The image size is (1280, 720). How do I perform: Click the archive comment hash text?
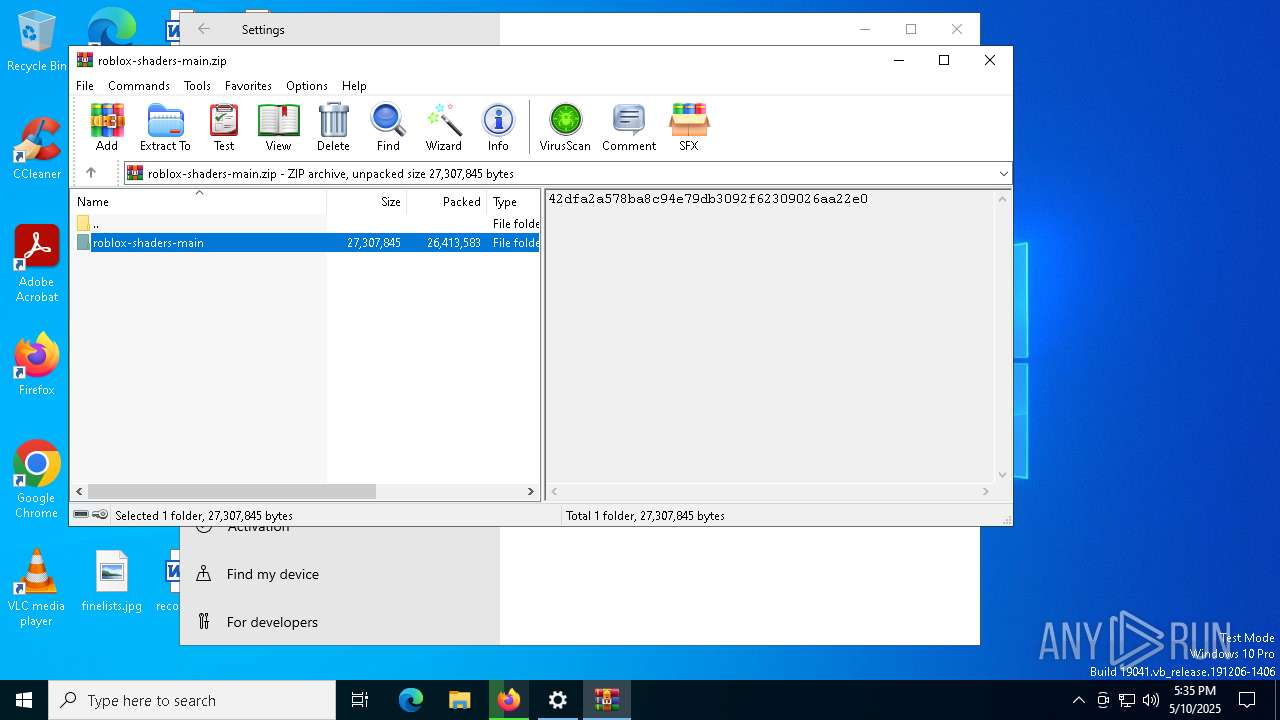[x=708, y=199]
